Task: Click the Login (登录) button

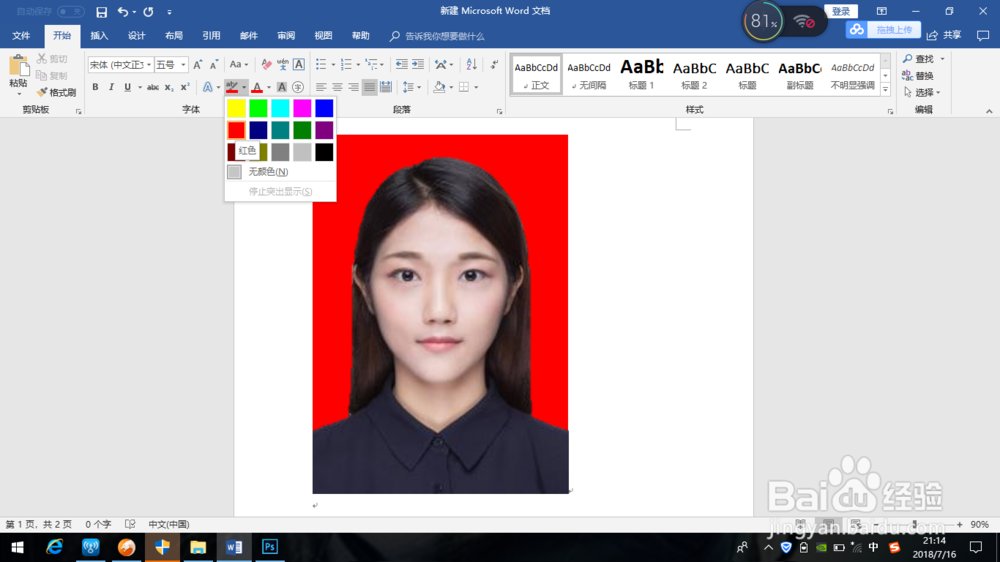Action: pos(841,11)
